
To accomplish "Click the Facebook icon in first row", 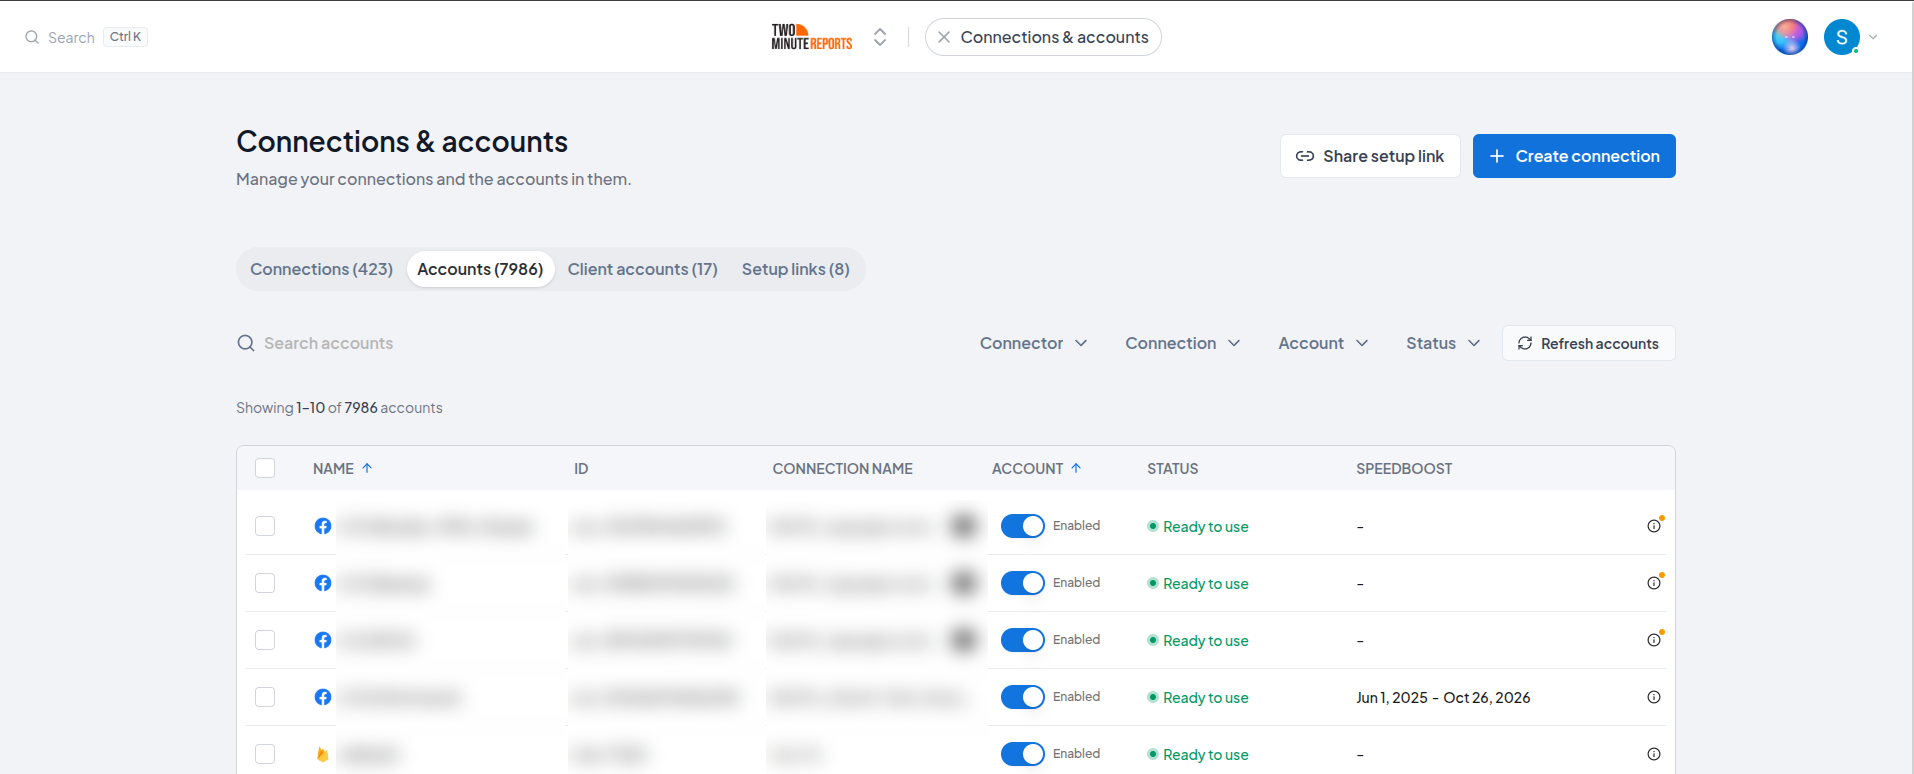I will tap(322, 526).
